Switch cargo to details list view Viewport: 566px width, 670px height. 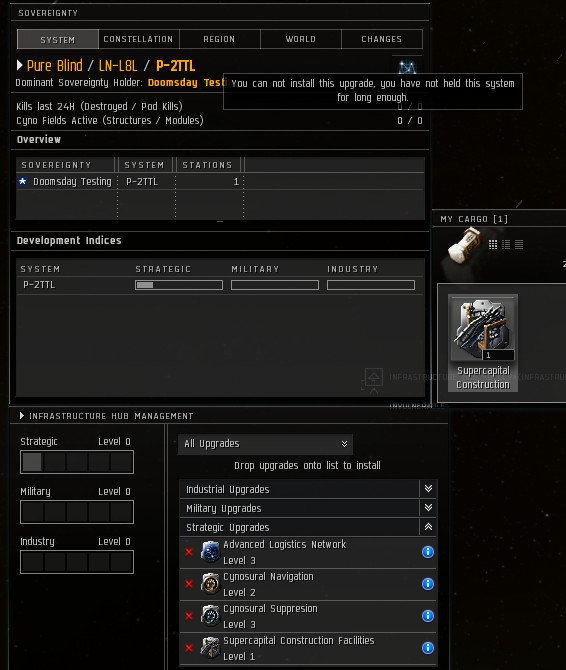(x=506, y=244)
